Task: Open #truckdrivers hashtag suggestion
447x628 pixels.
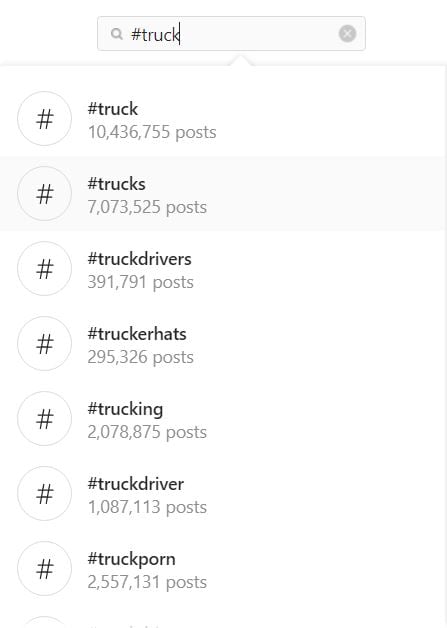Action: pos(224,269)
